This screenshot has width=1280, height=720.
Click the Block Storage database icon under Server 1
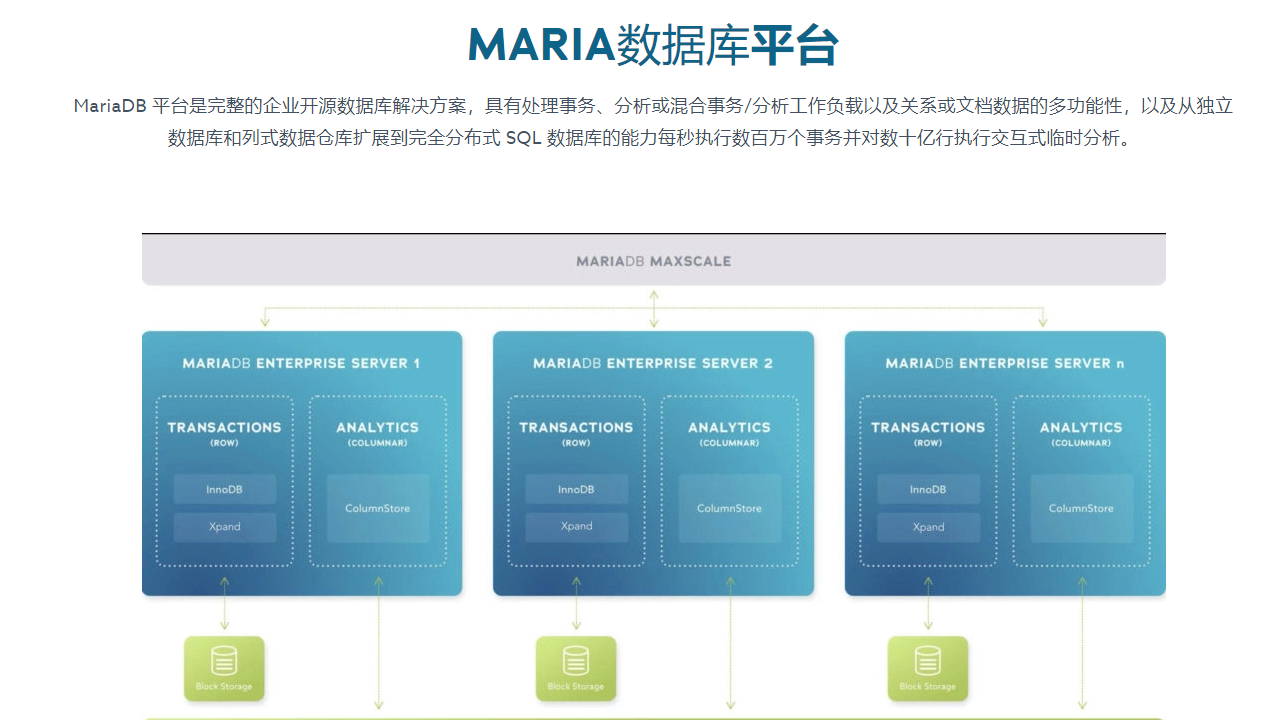pyautogui.click(x=224, y=661)
